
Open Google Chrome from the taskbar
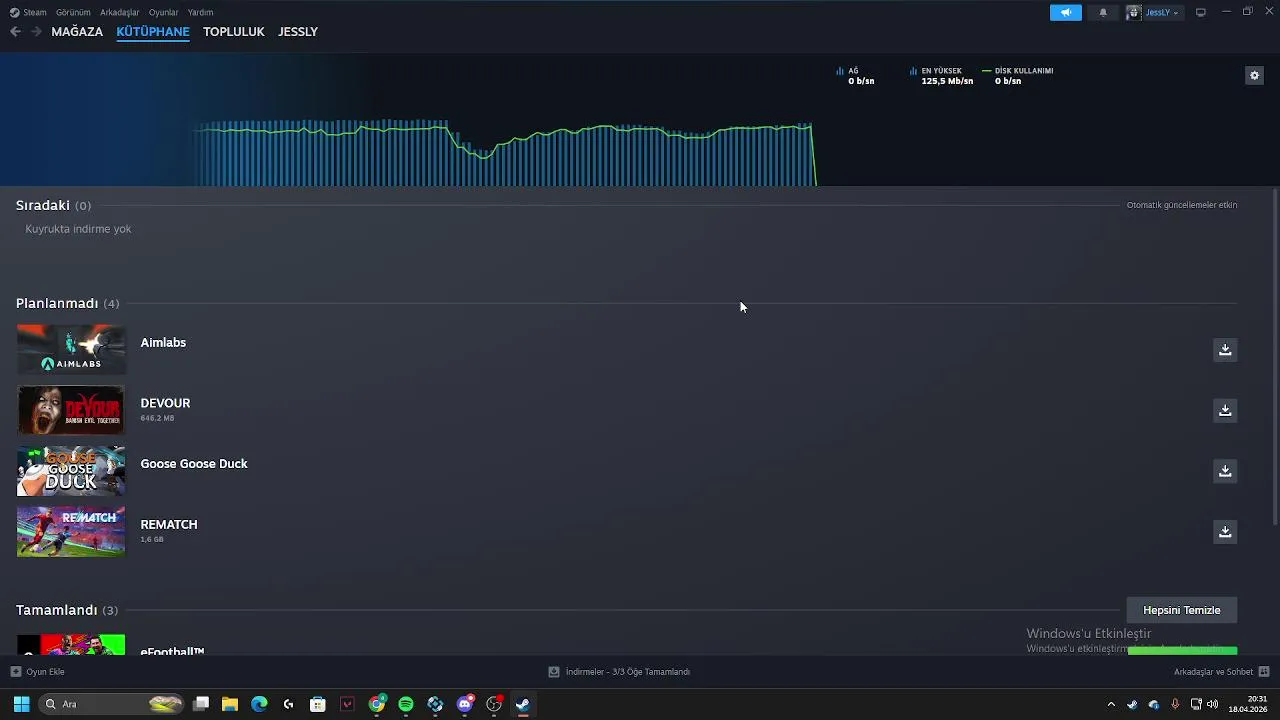click(376, 704)
